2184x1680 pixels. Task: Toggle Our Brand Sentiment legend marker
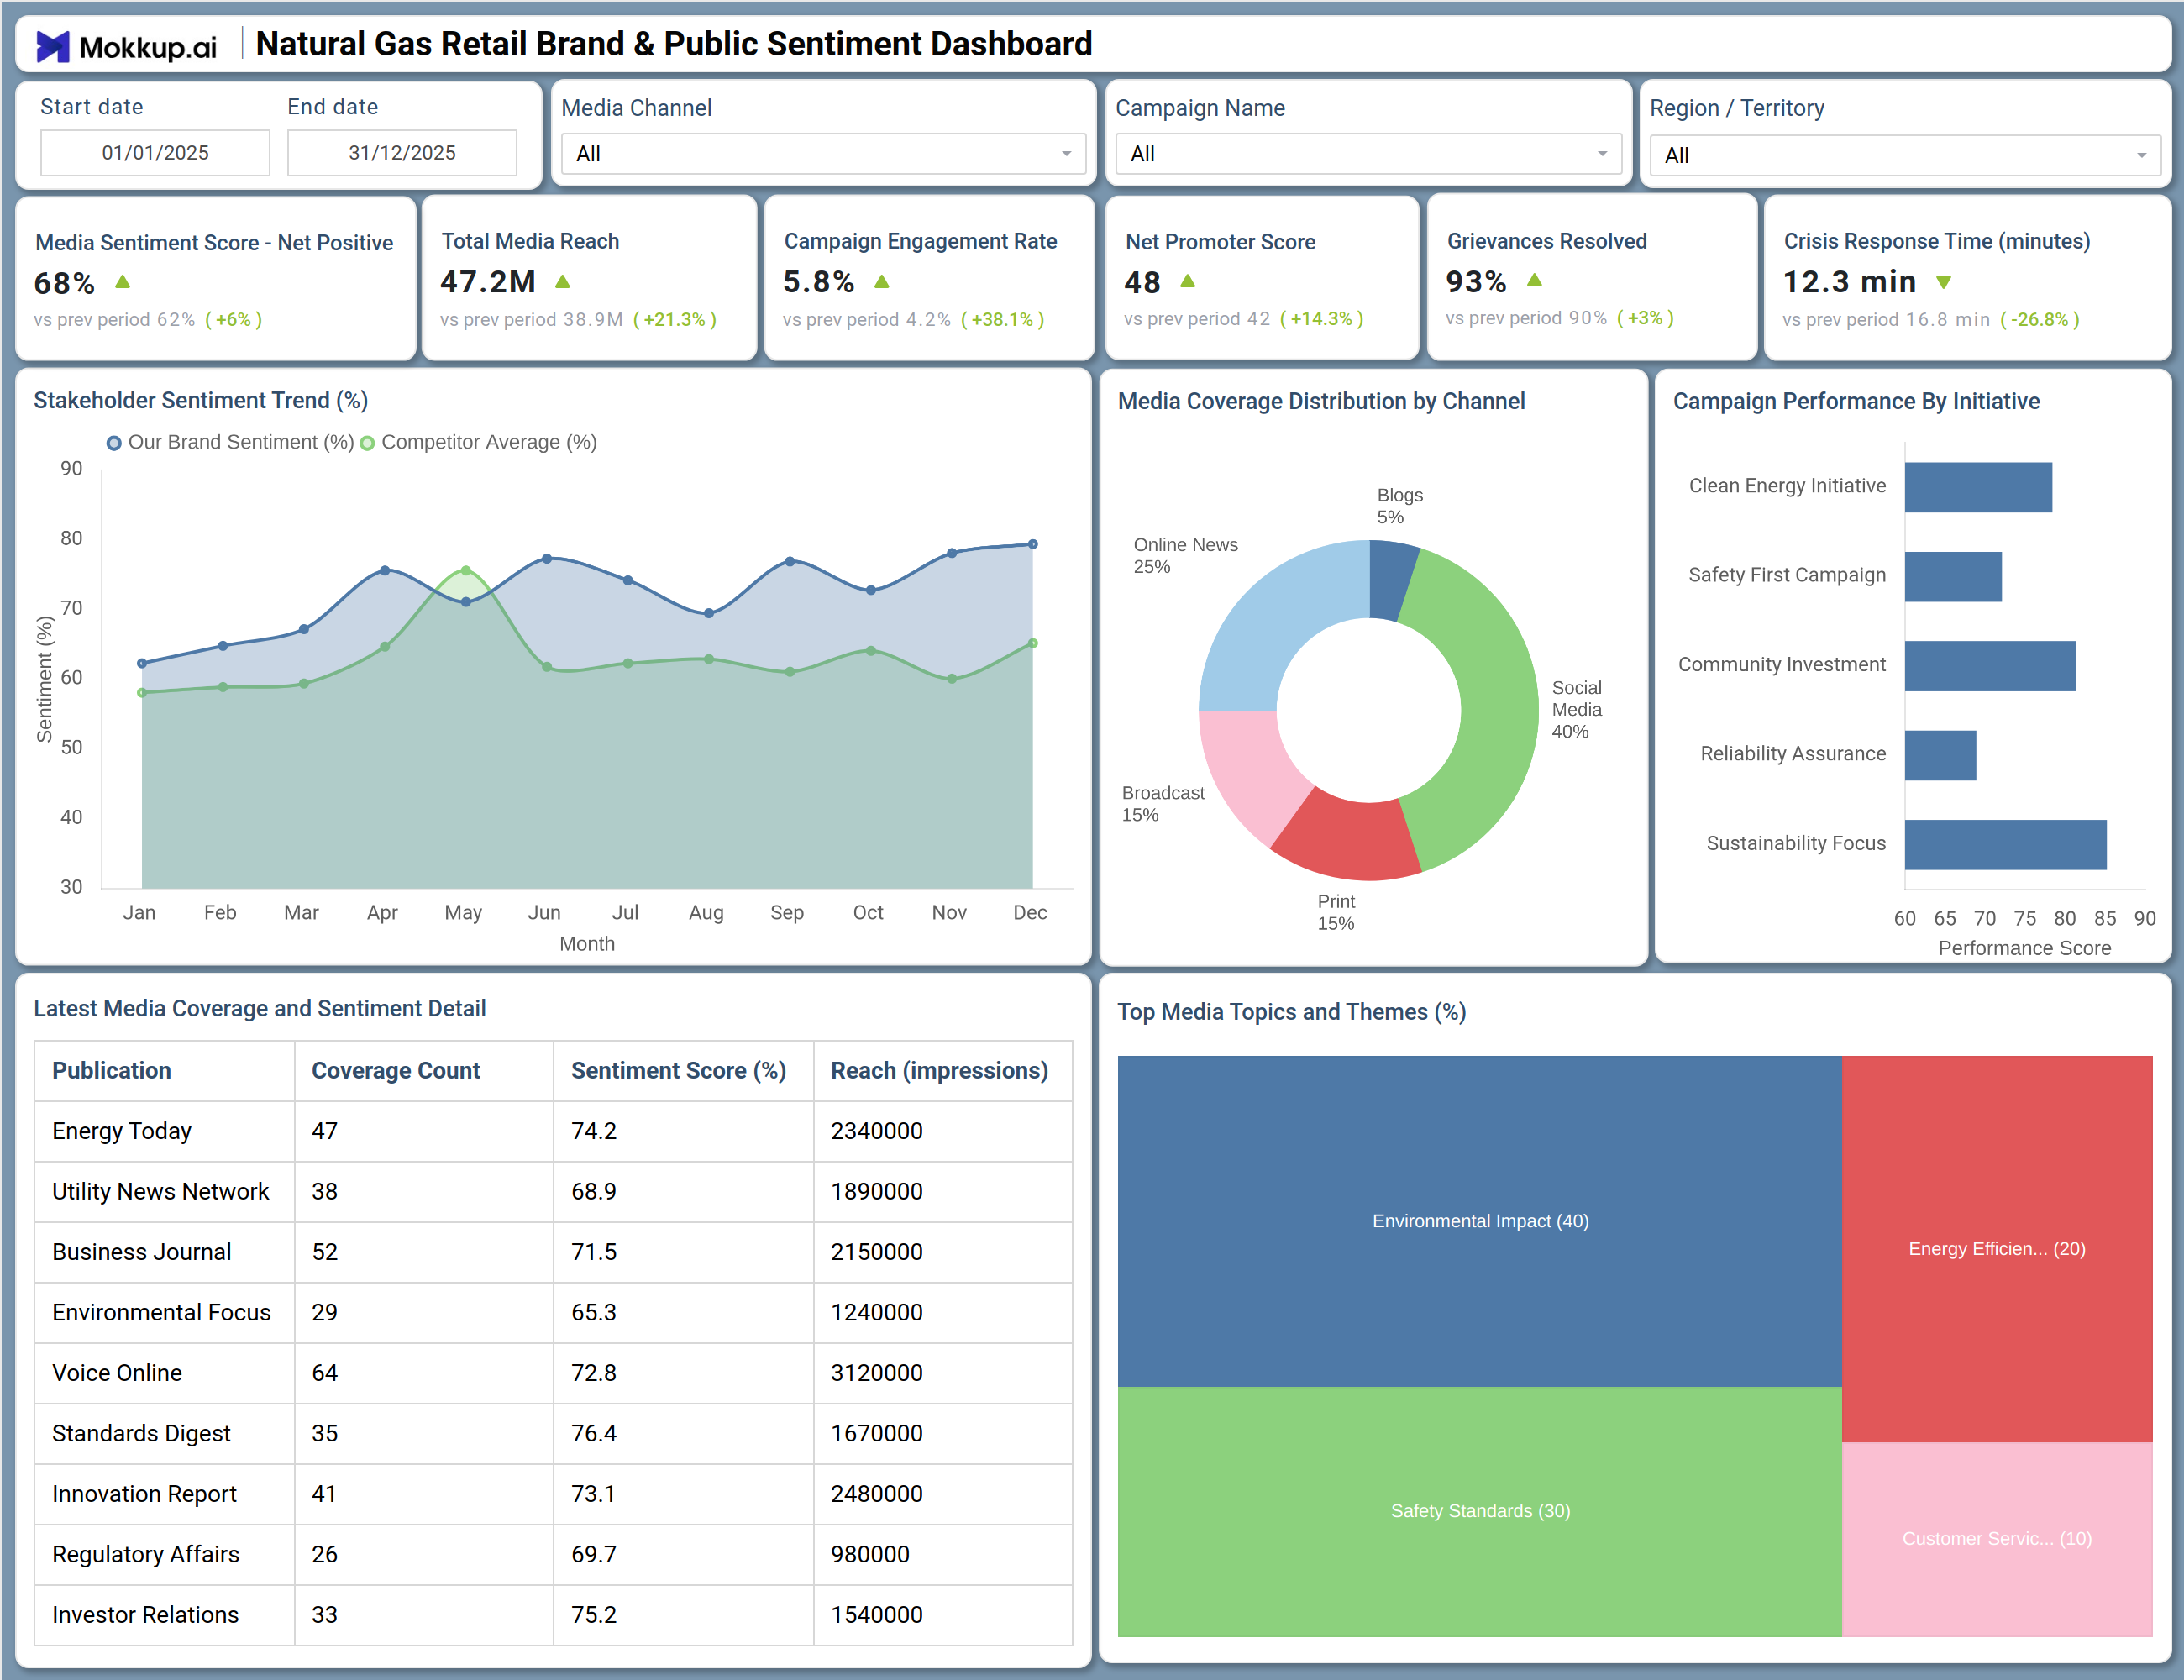[x=114, y=443]
